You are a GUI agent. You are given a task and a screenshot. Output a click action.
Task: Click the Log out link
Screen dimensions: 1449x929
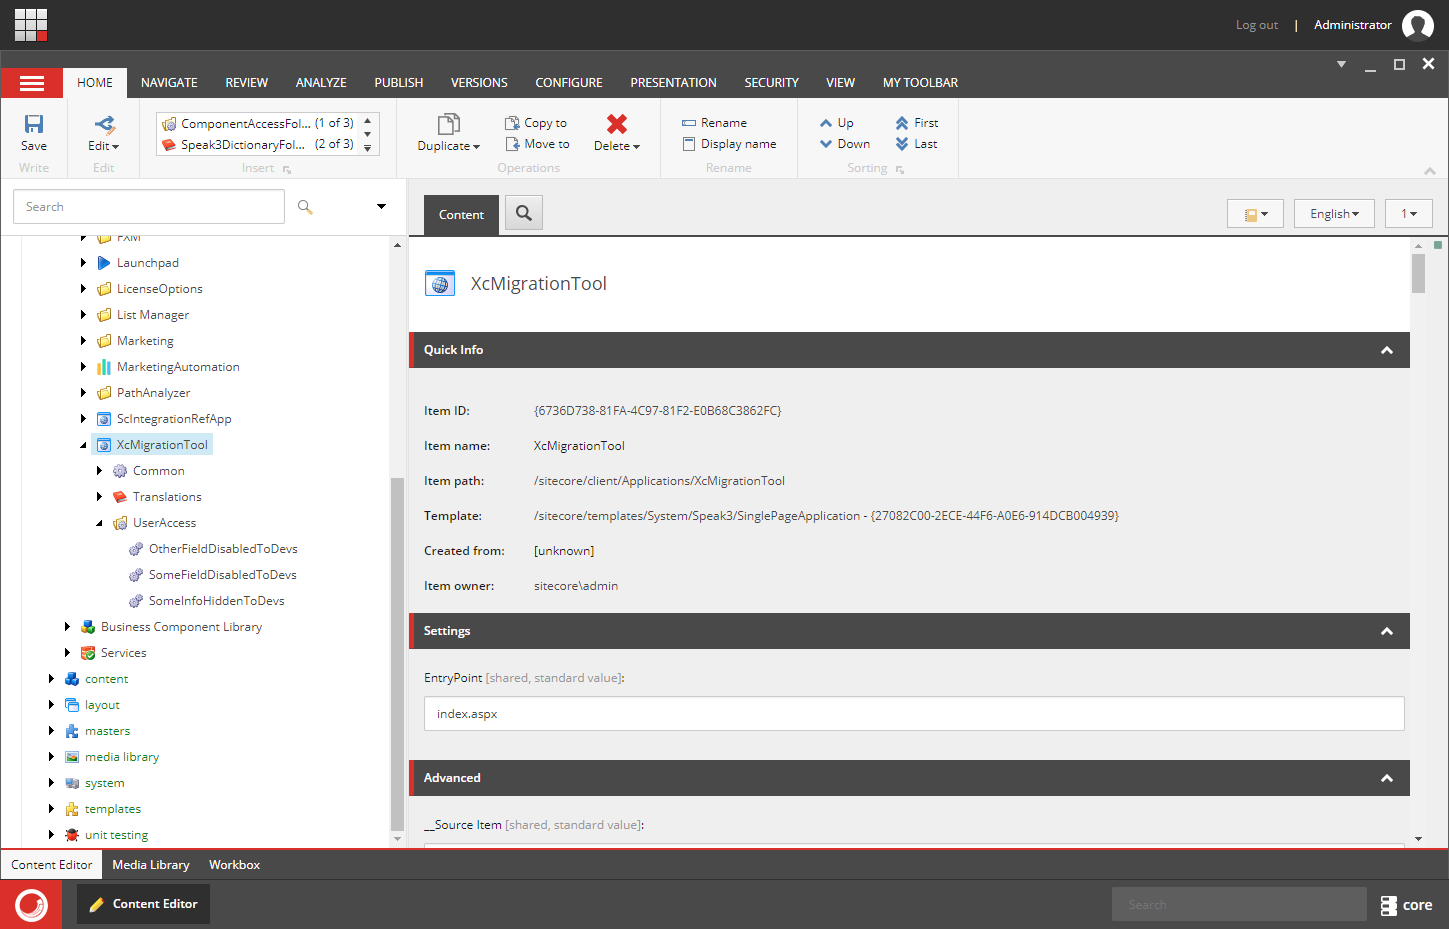tap(1256, 24)
